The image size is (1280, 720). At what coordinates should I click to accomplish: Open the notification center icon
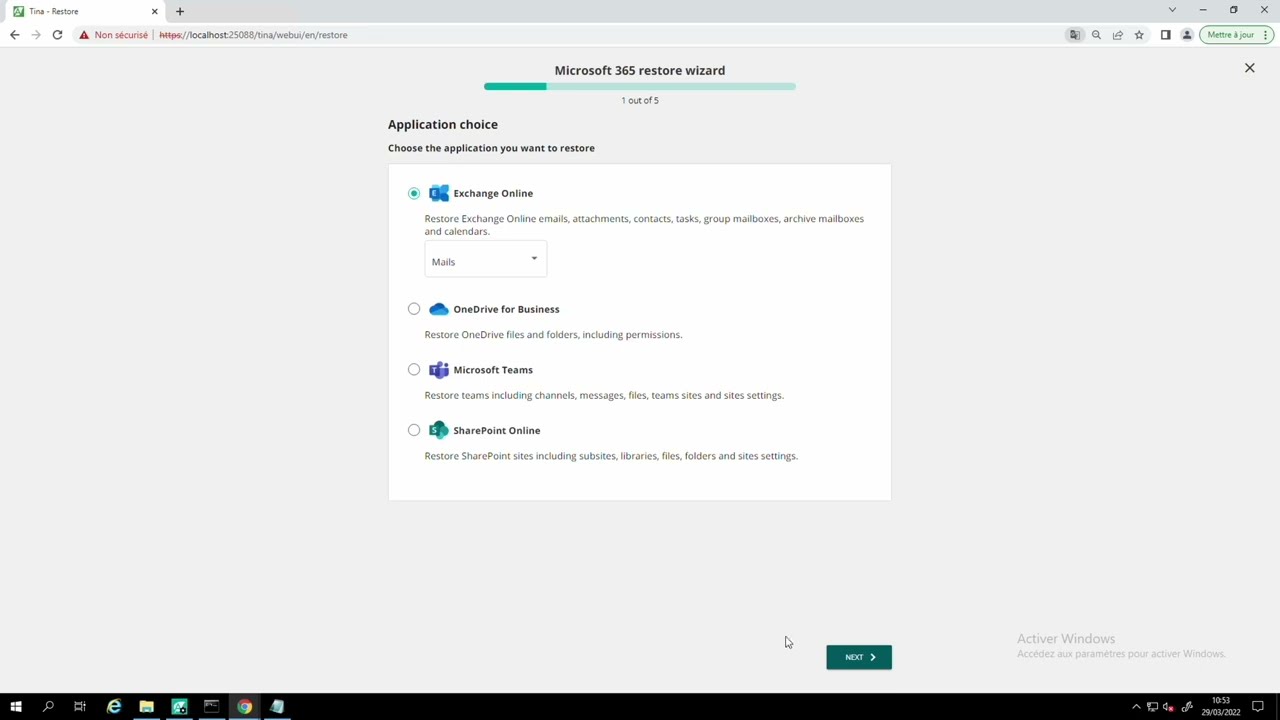1258,707
